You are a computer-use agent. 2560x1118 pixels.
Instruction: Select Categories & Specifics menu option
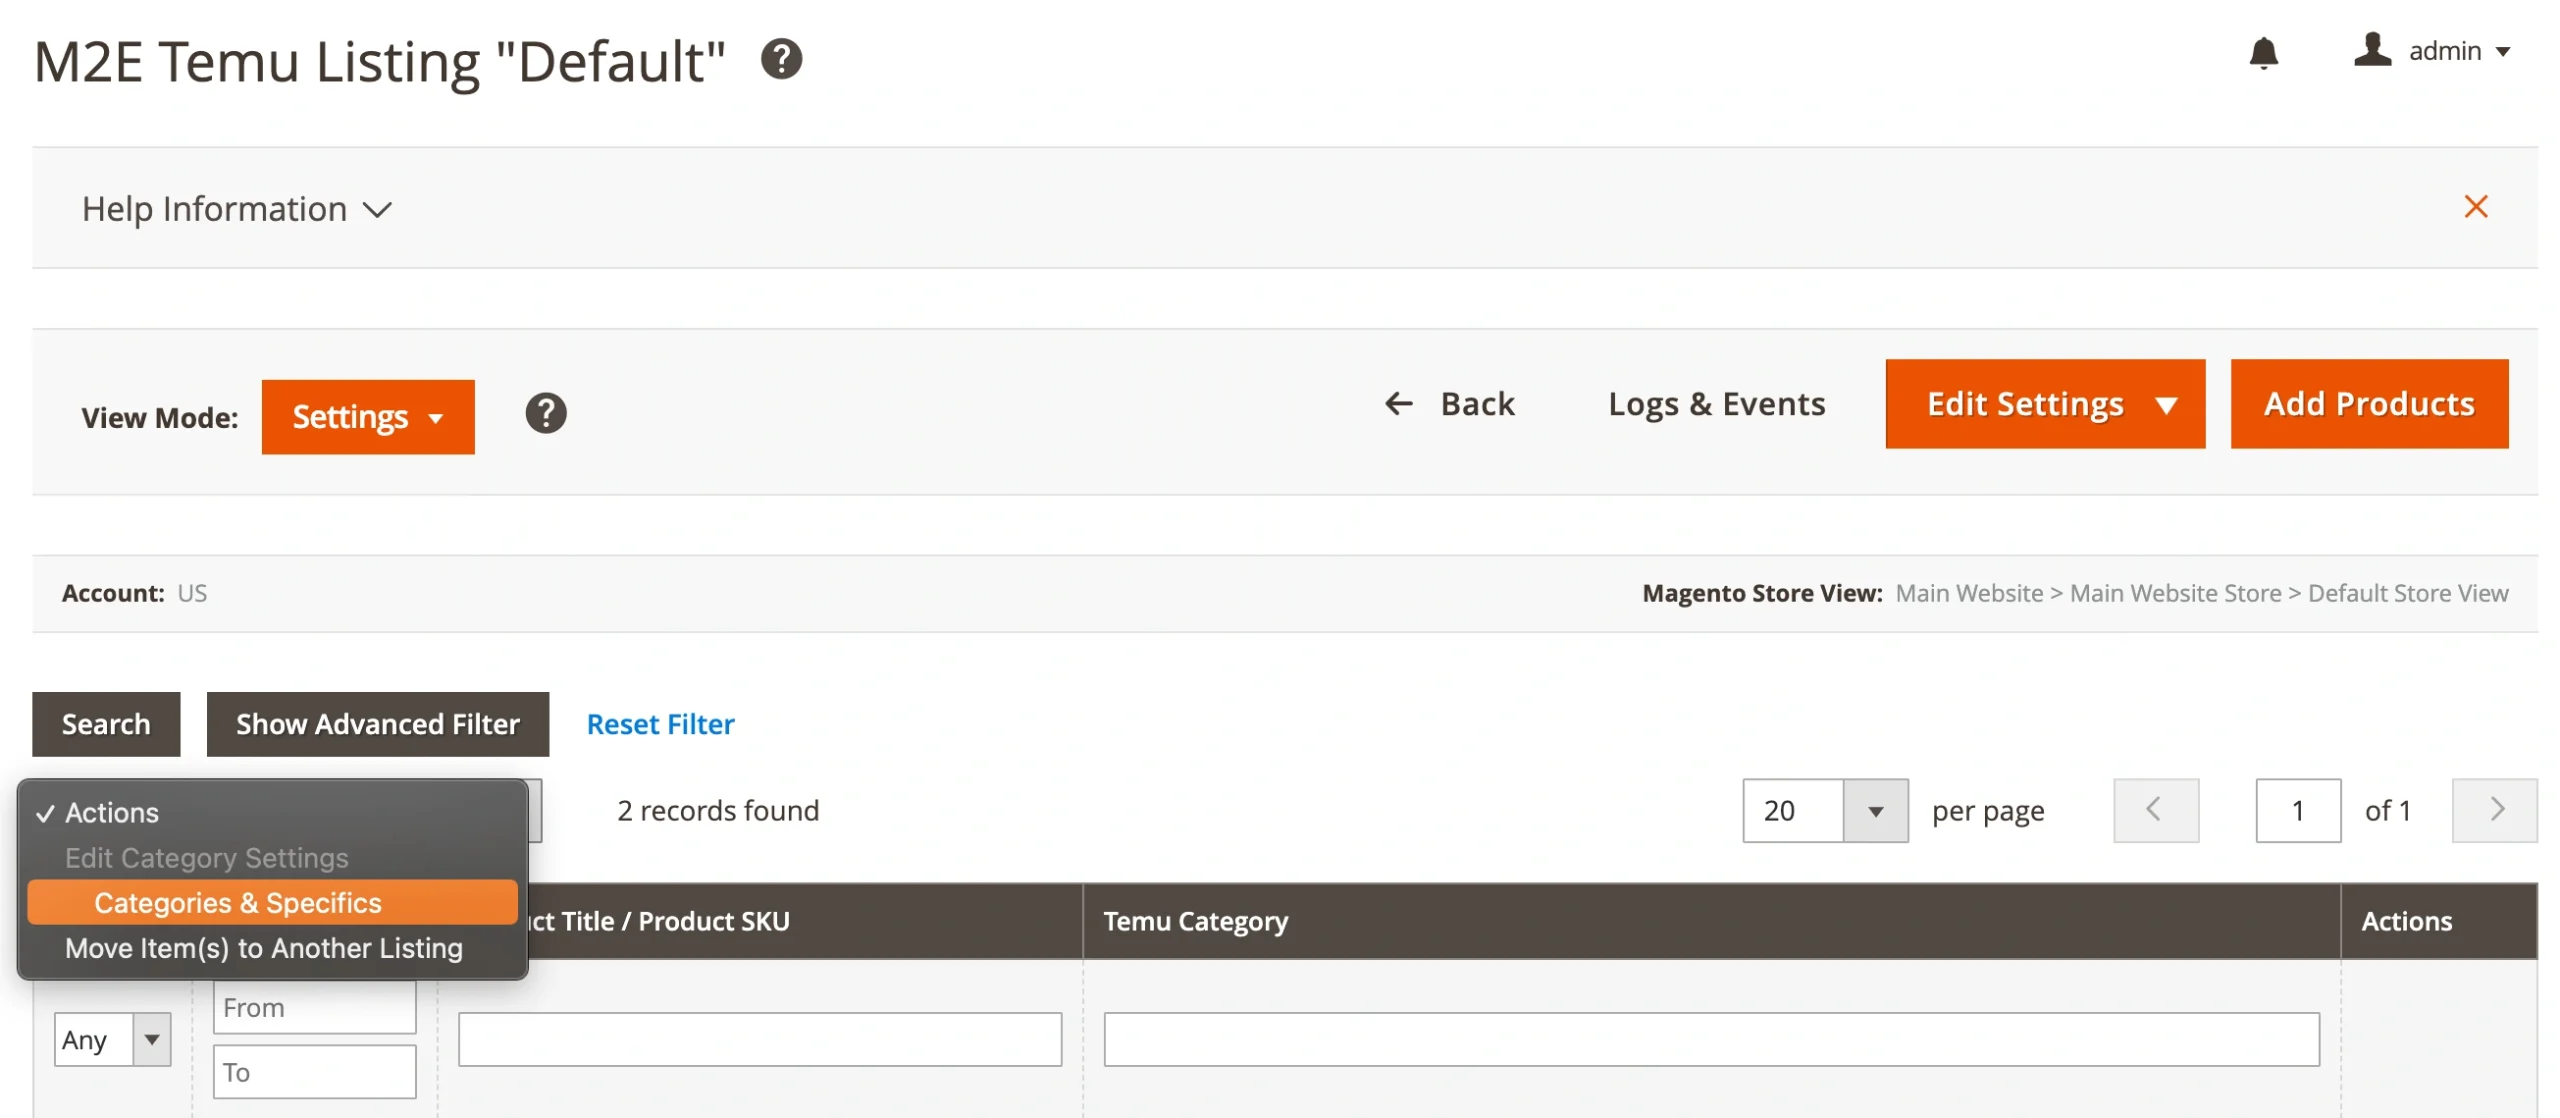238,903
